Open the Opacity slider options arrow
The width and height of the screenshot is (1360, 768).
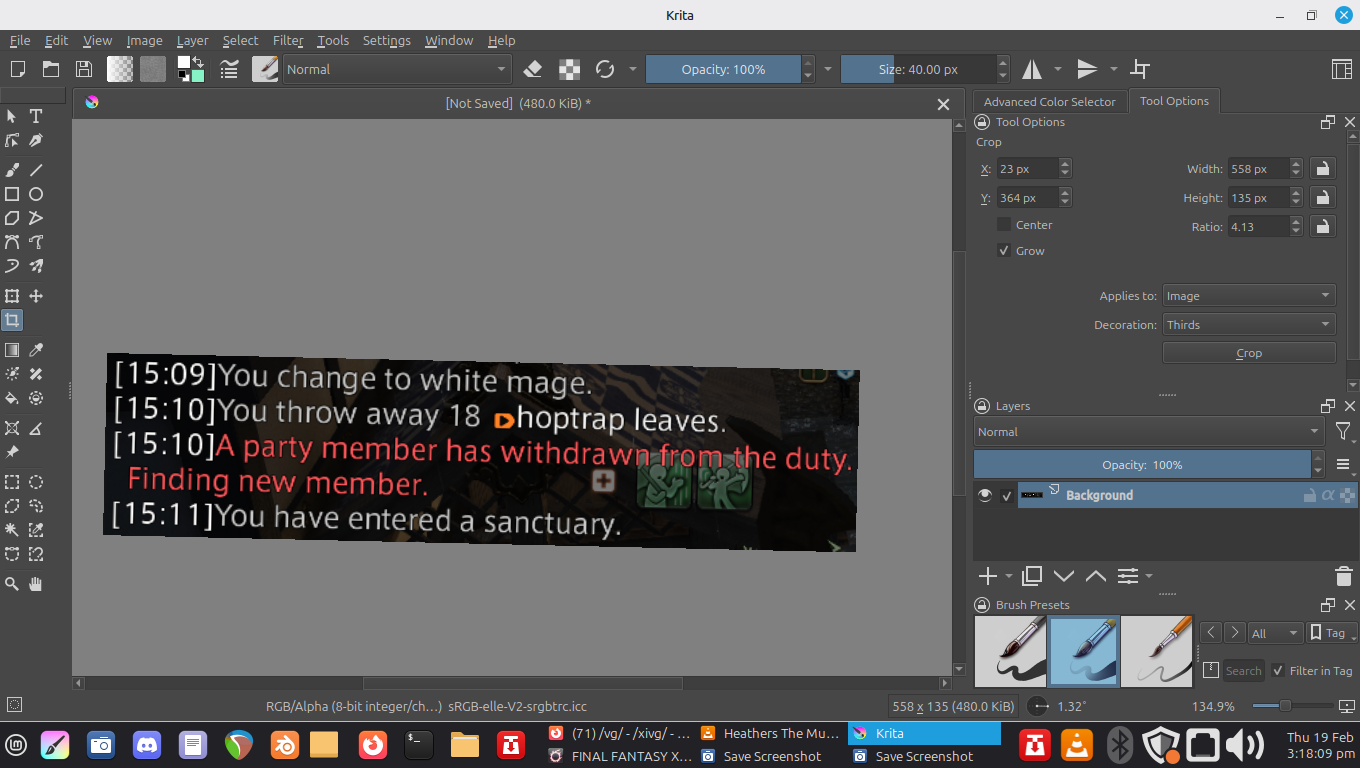click(x=827, y=69)
